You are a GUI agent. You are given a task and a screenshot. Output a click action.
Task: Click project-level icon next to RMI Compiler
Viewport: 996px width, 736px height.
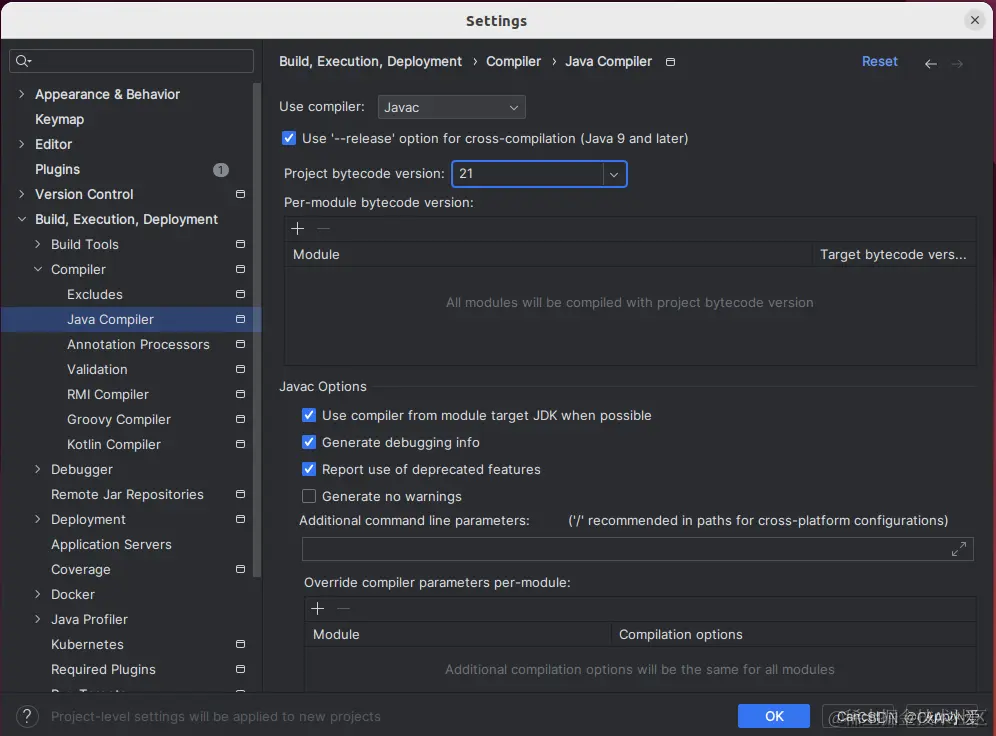click(240, 394)
